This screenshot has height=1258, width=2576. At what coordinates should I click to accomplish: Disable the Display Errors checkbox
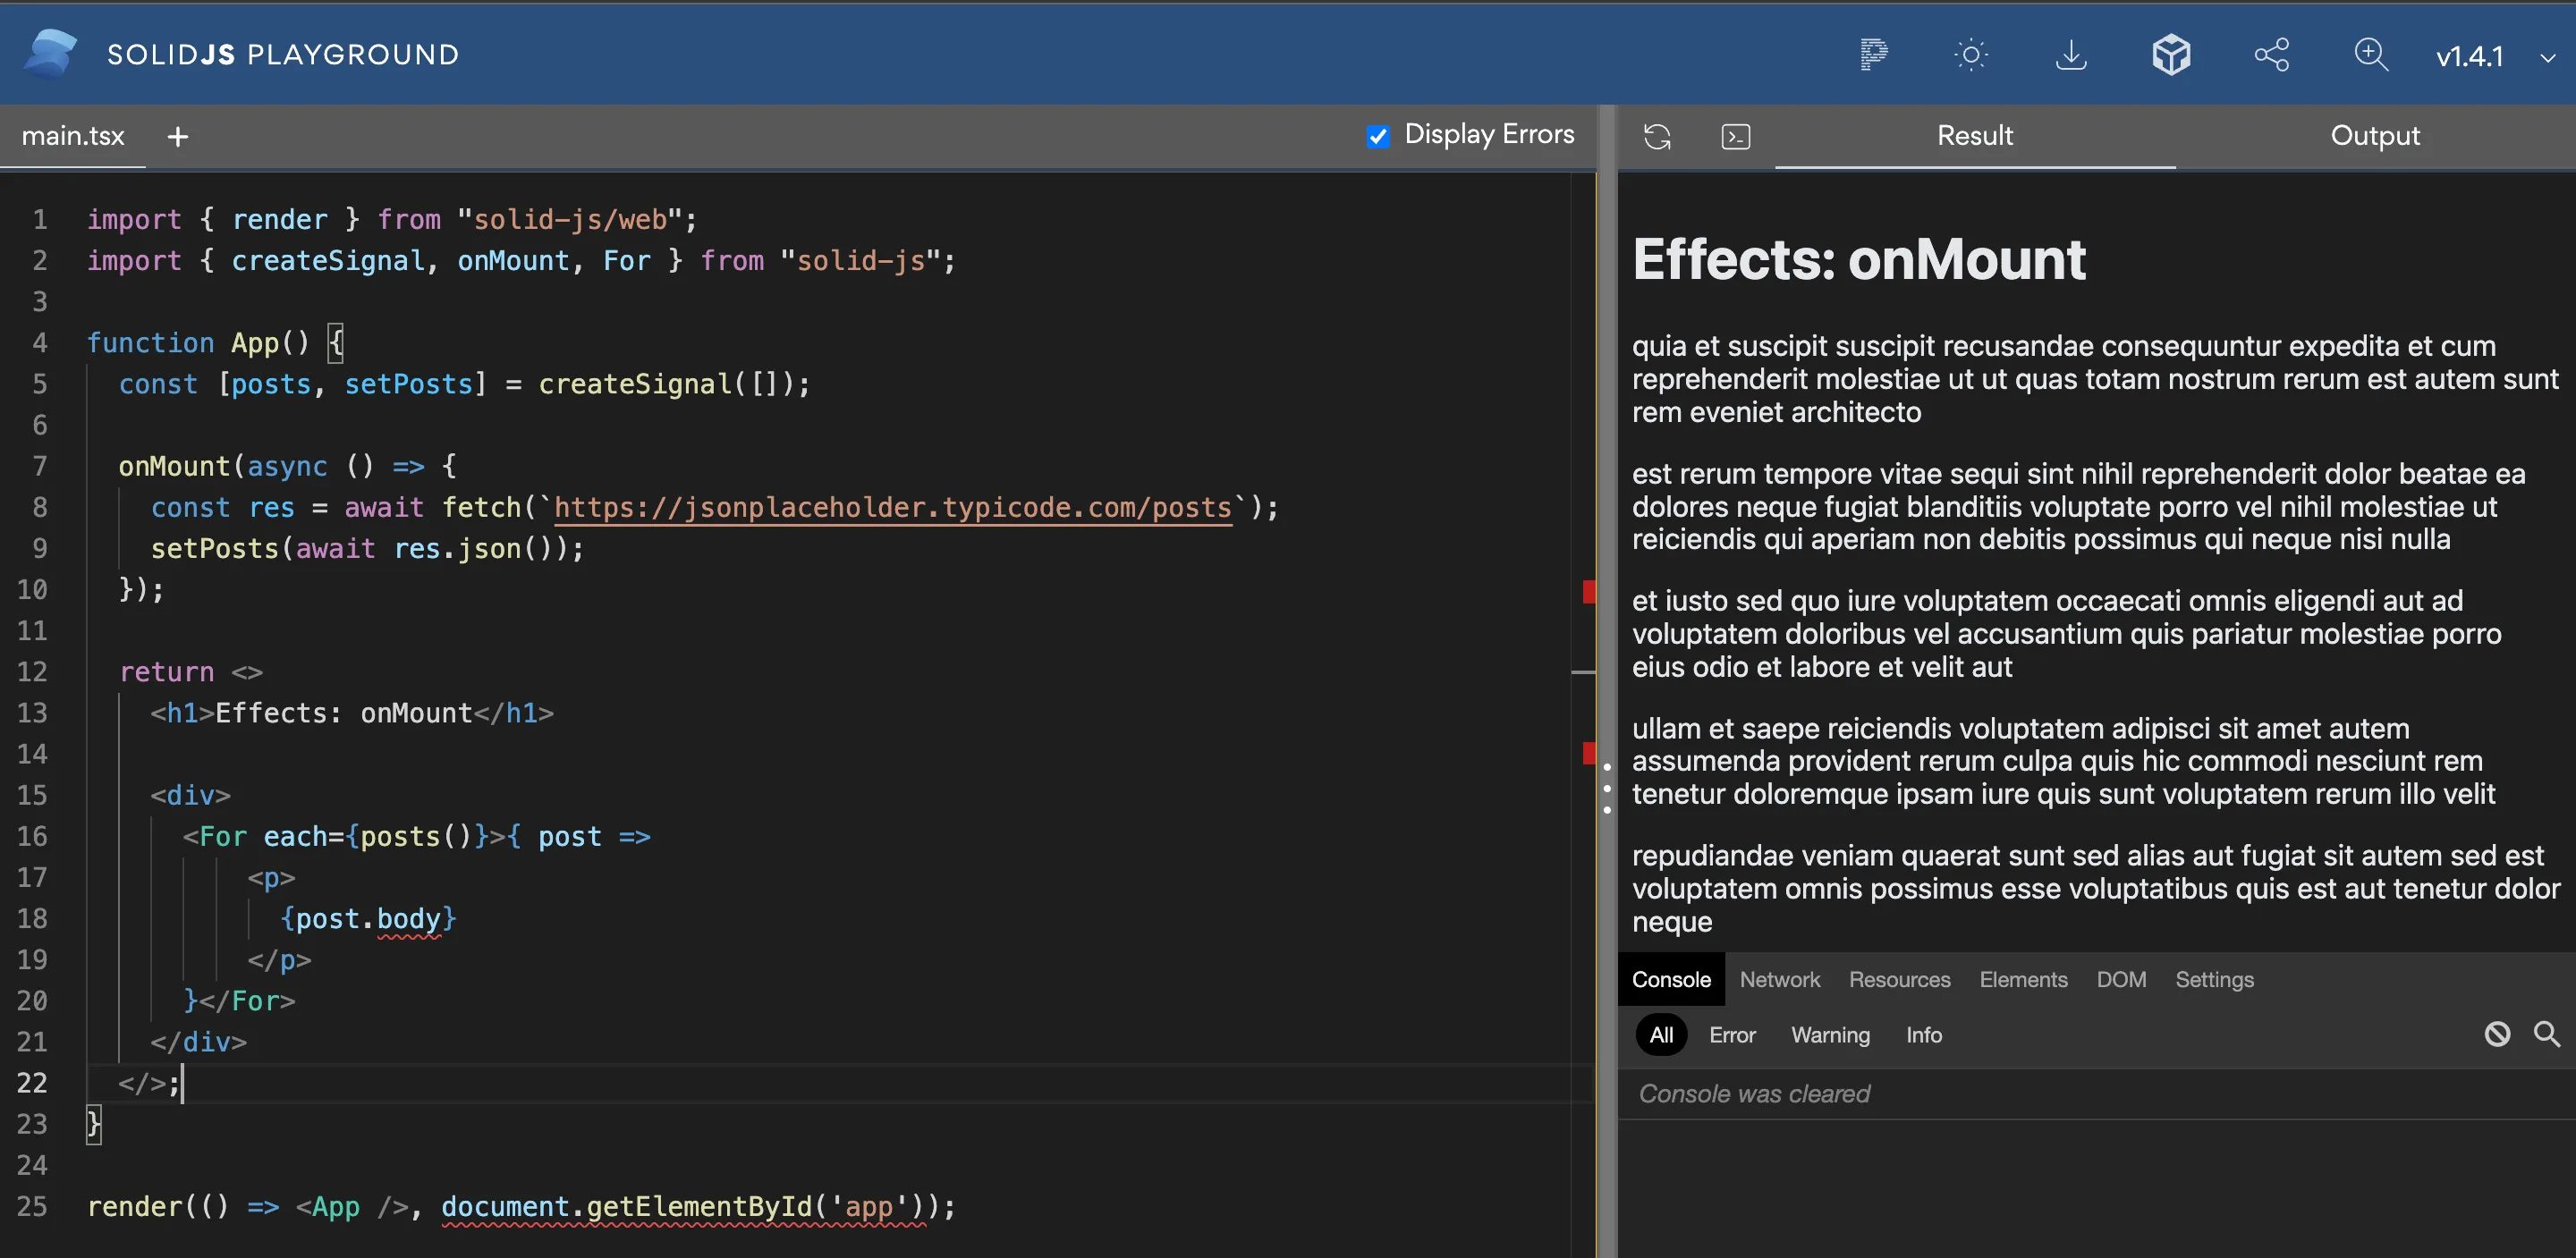click(1378, 135)
